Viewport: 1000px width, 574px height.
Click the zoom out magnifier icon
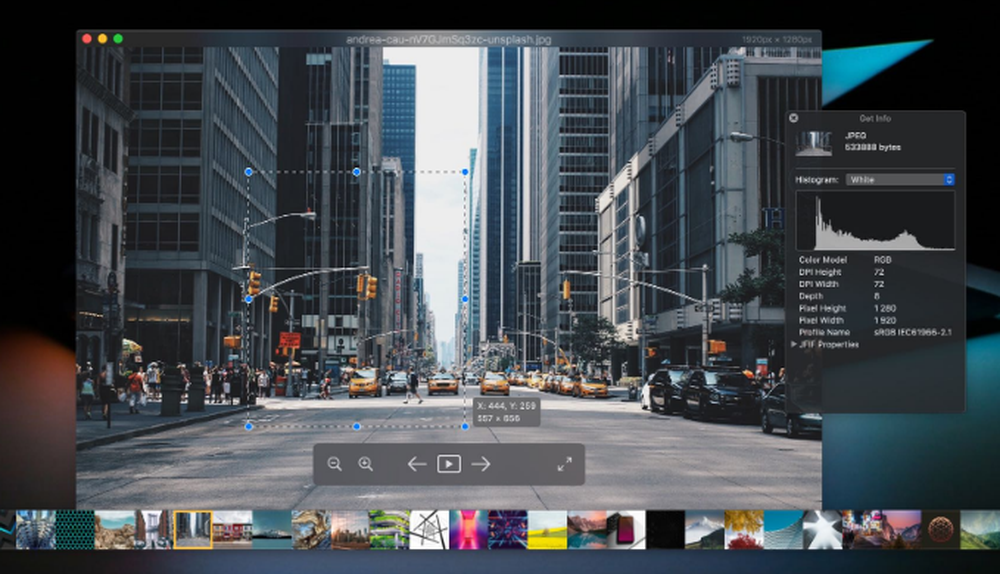pyautogui.click(x=334, y=464)
